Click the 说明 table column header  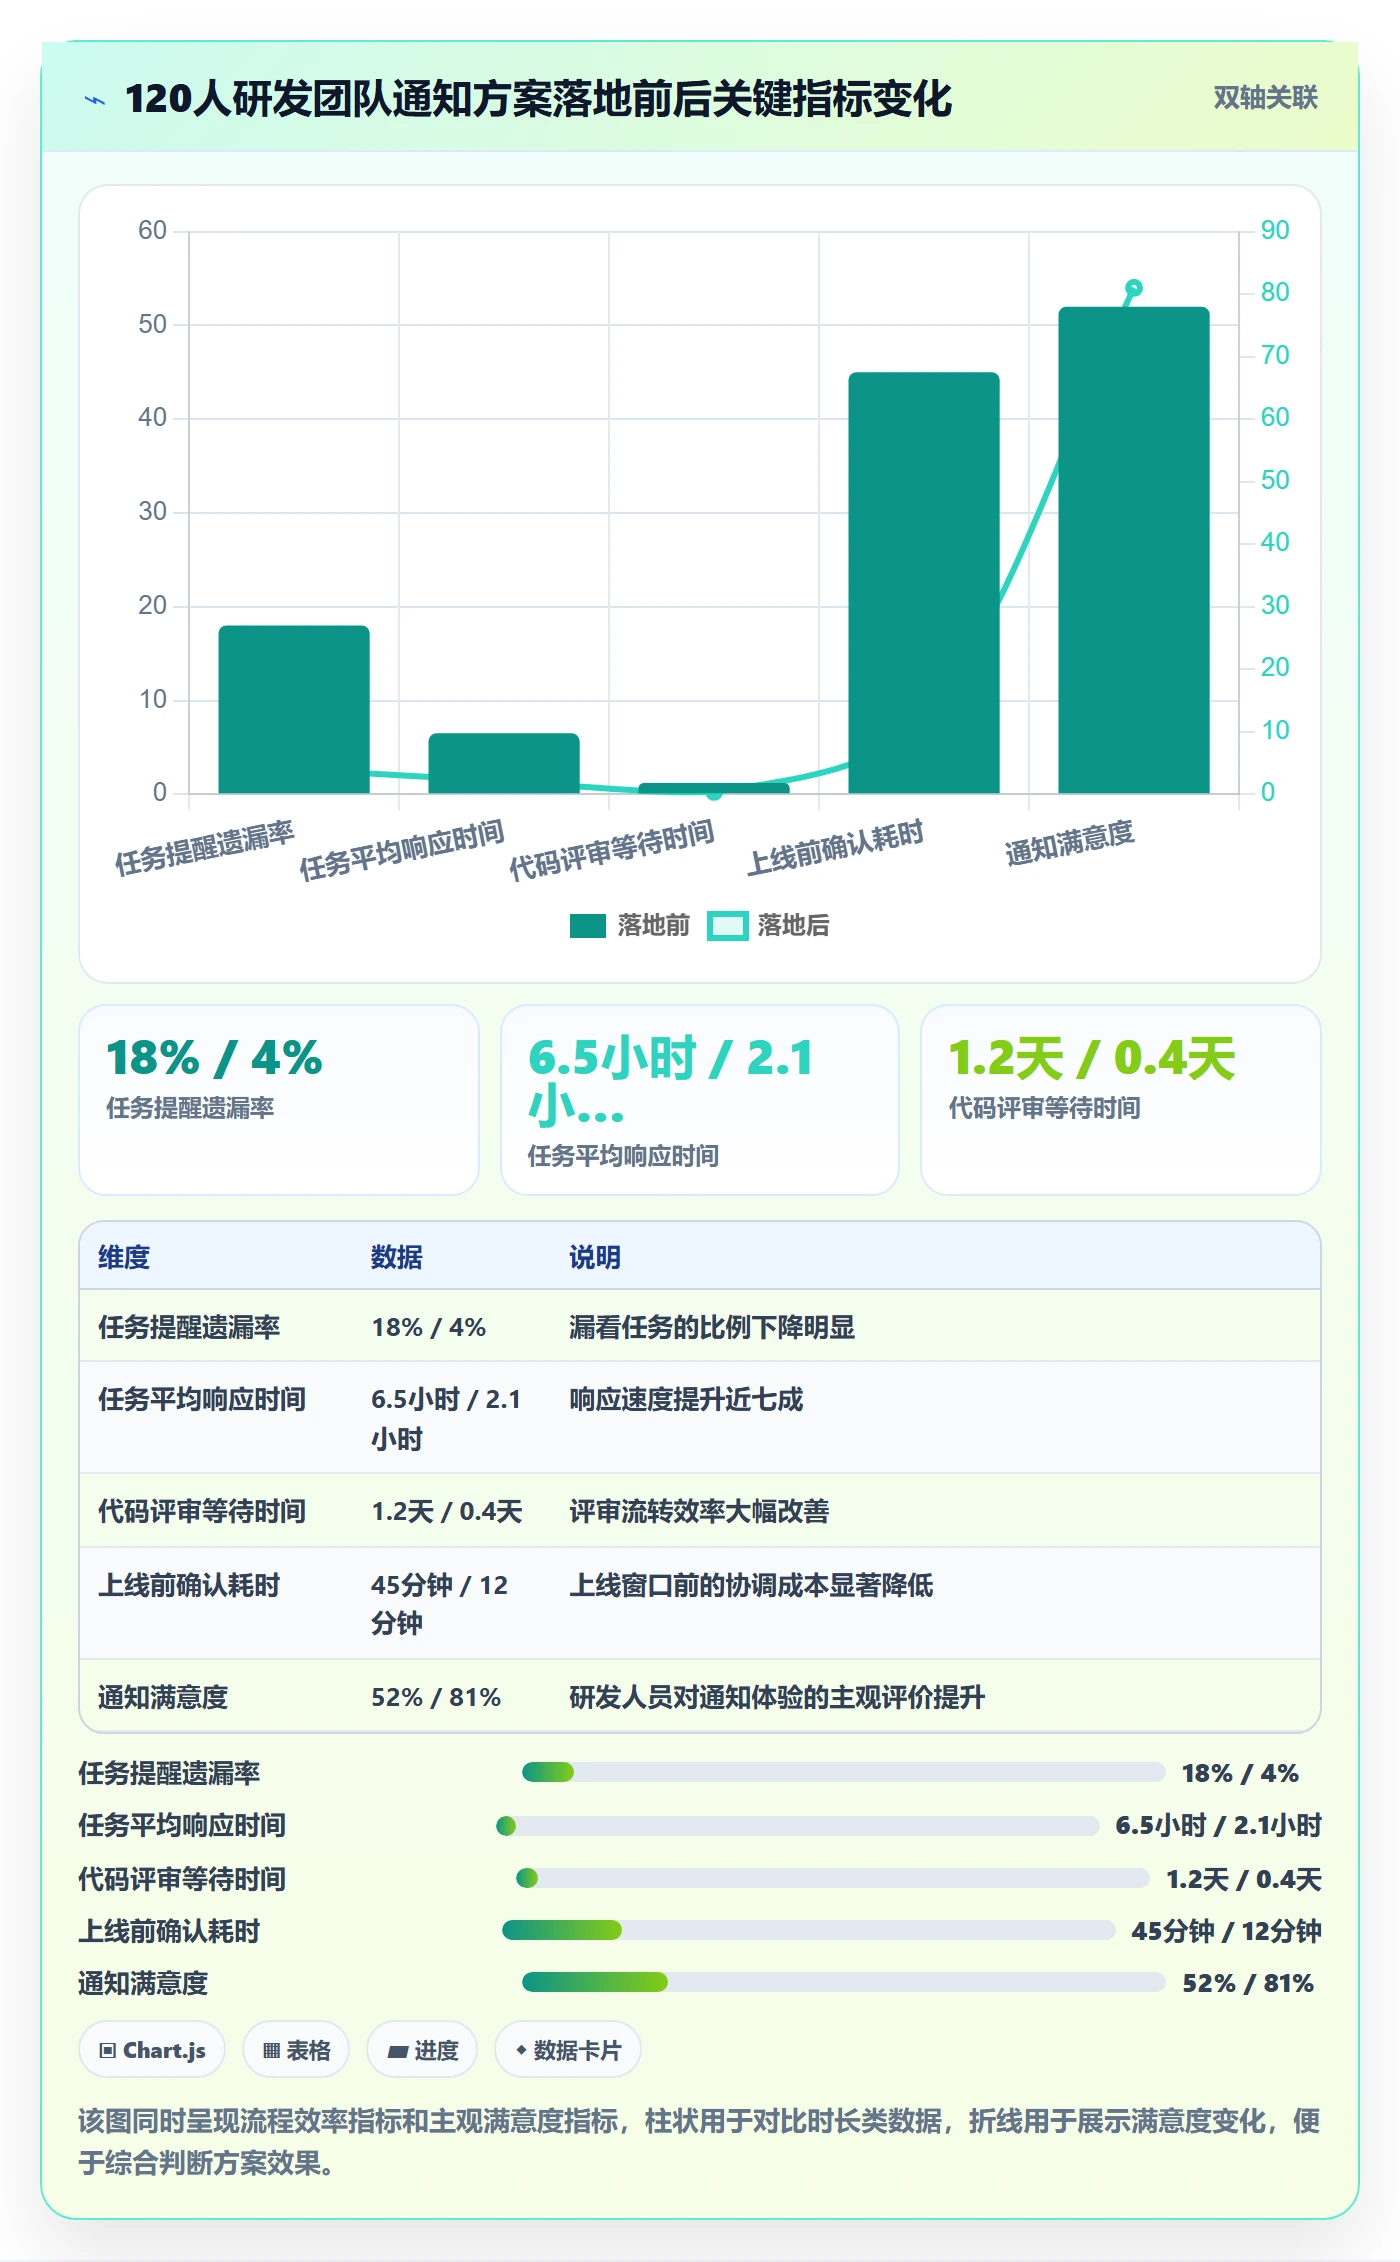tap(595, 1257)
